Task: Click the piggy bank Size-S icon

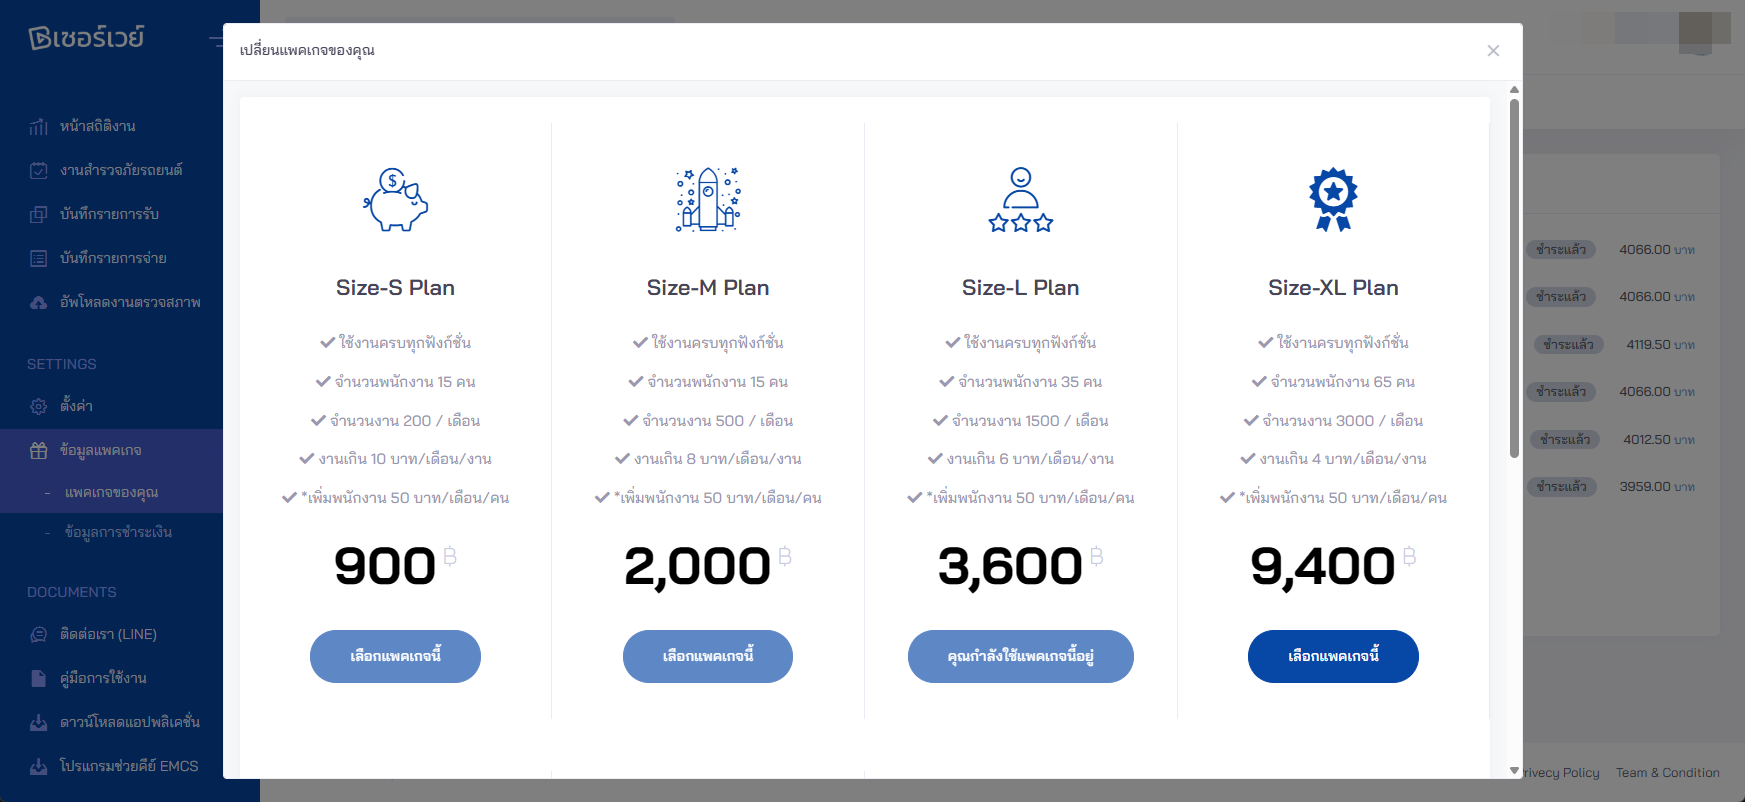Action: [395, 200]
